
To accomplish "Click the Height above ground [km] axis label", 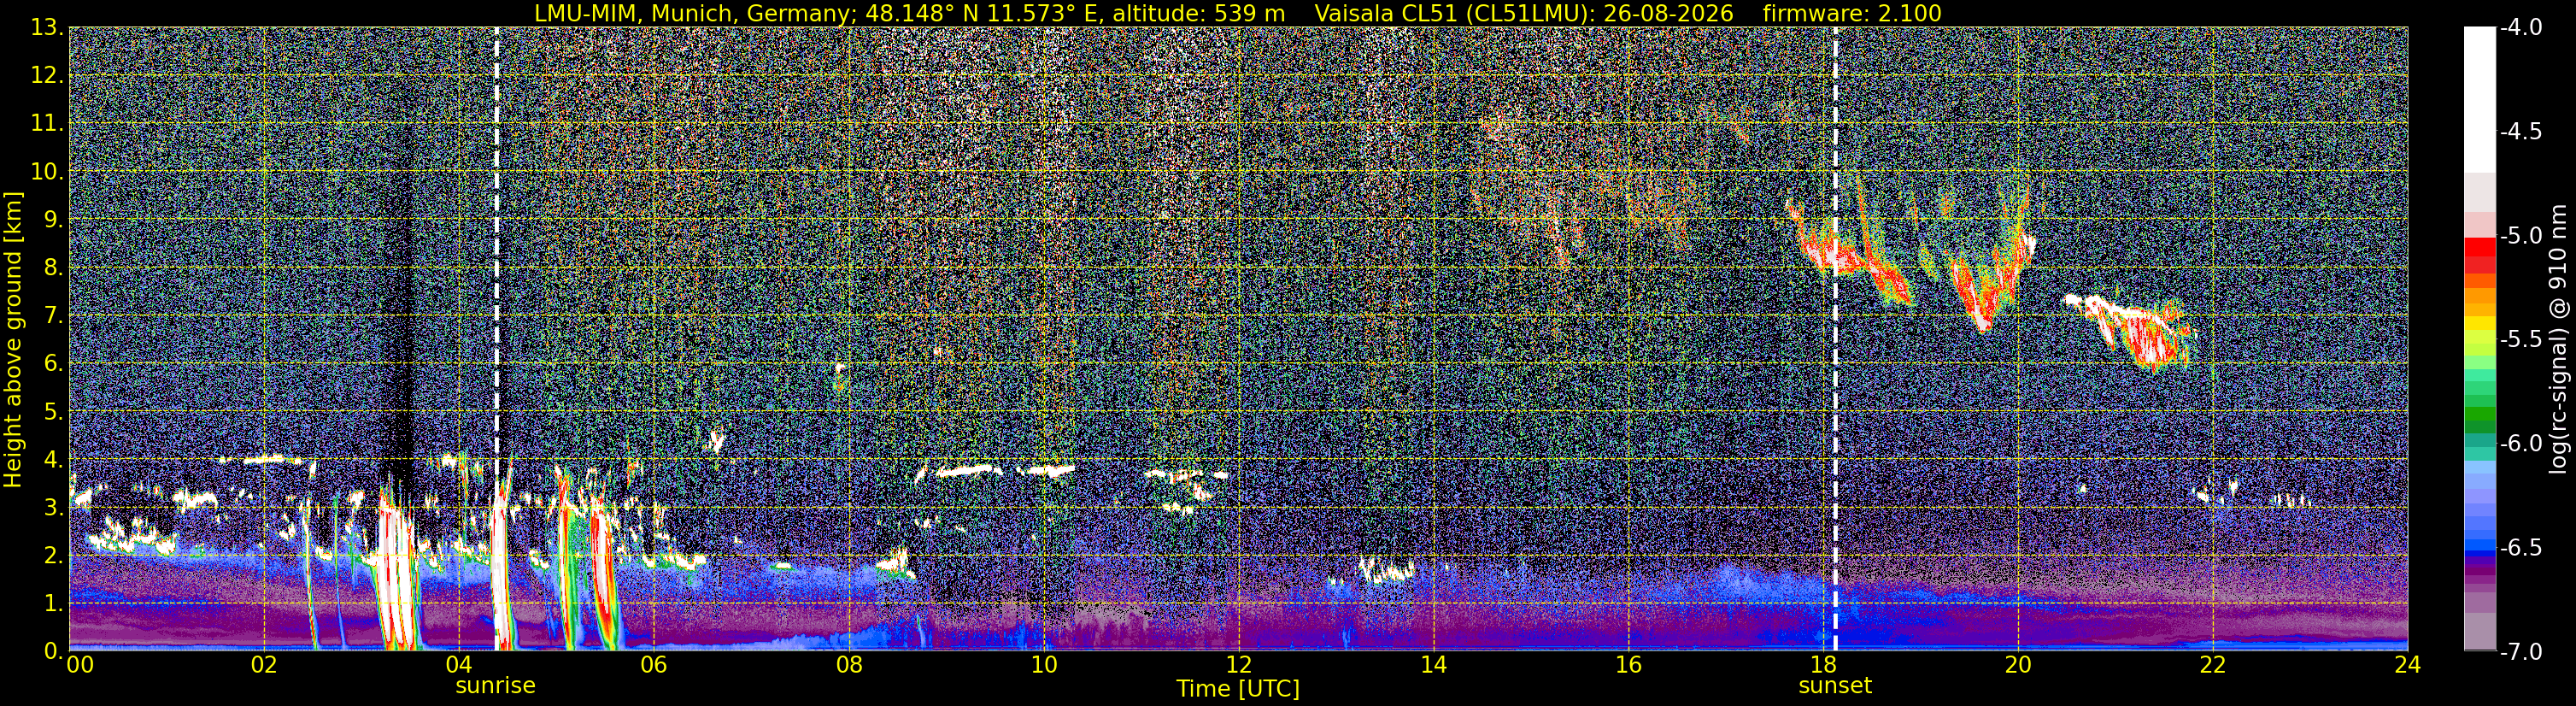I will click(13, 340).
